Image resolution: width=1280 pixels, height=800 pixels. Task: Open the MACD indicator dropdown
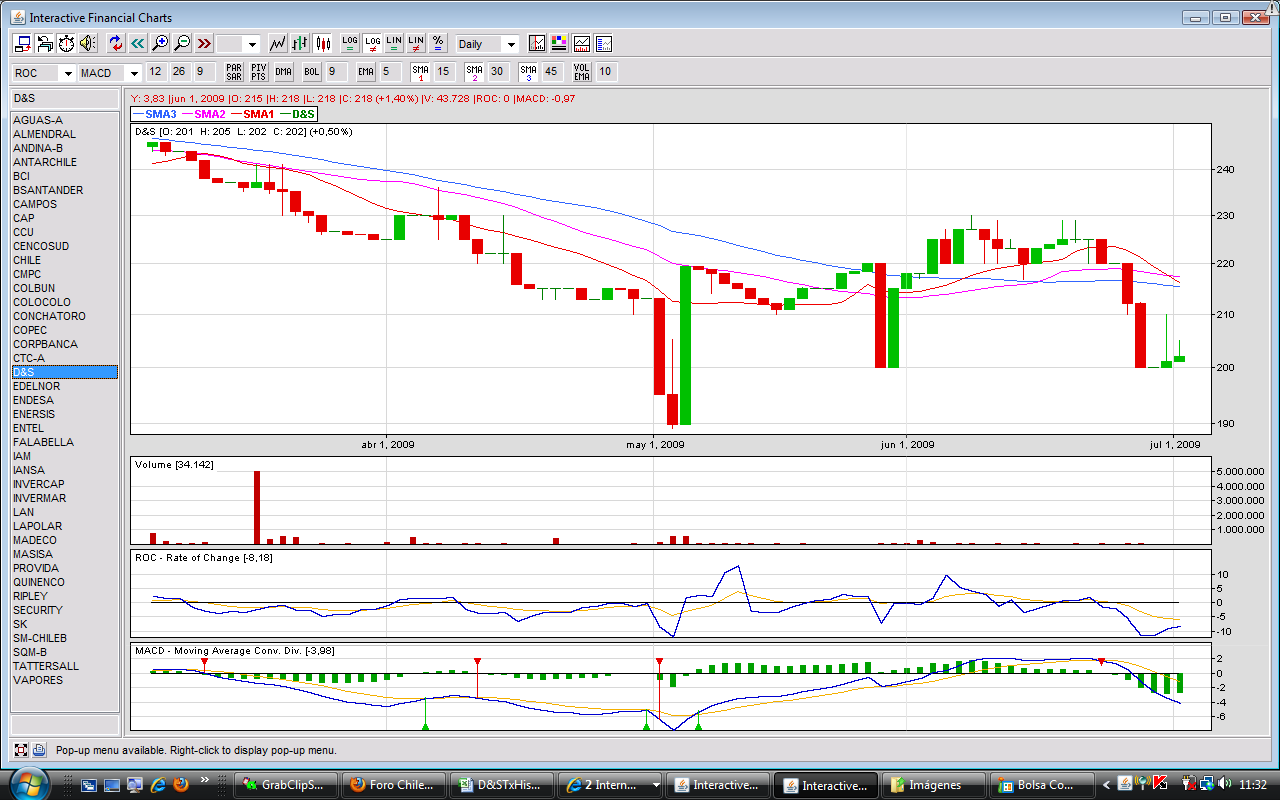pyautogui.click(x=109, y=73)
